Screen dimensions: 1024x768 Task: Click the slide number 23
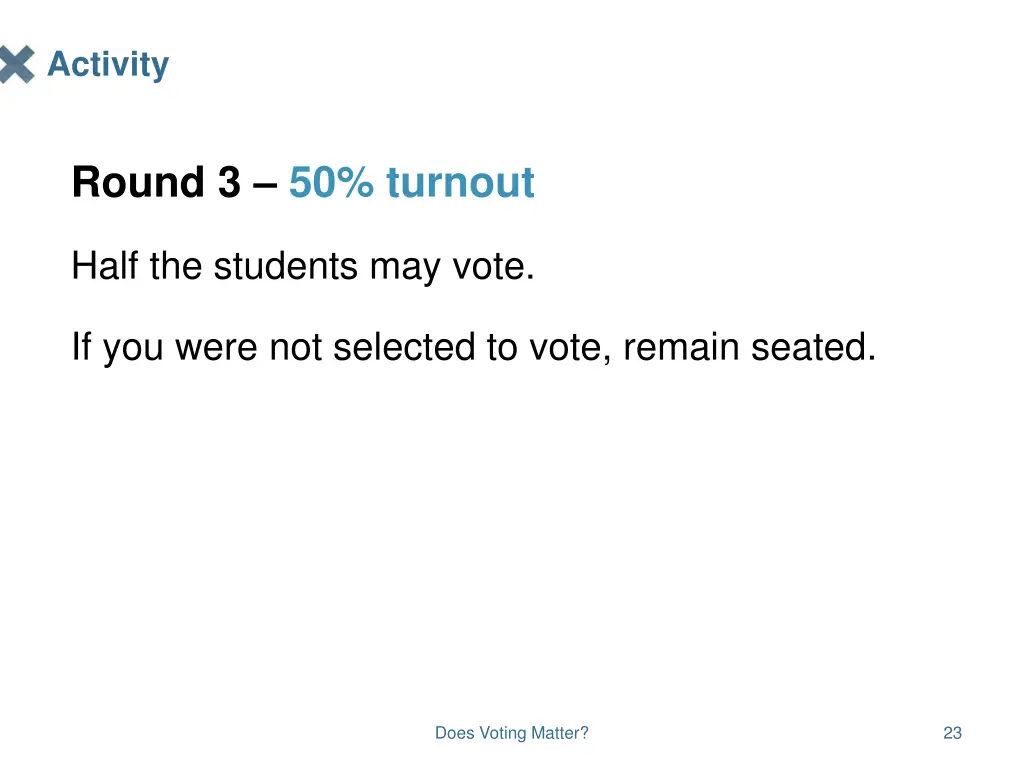[x=952, y=733]
